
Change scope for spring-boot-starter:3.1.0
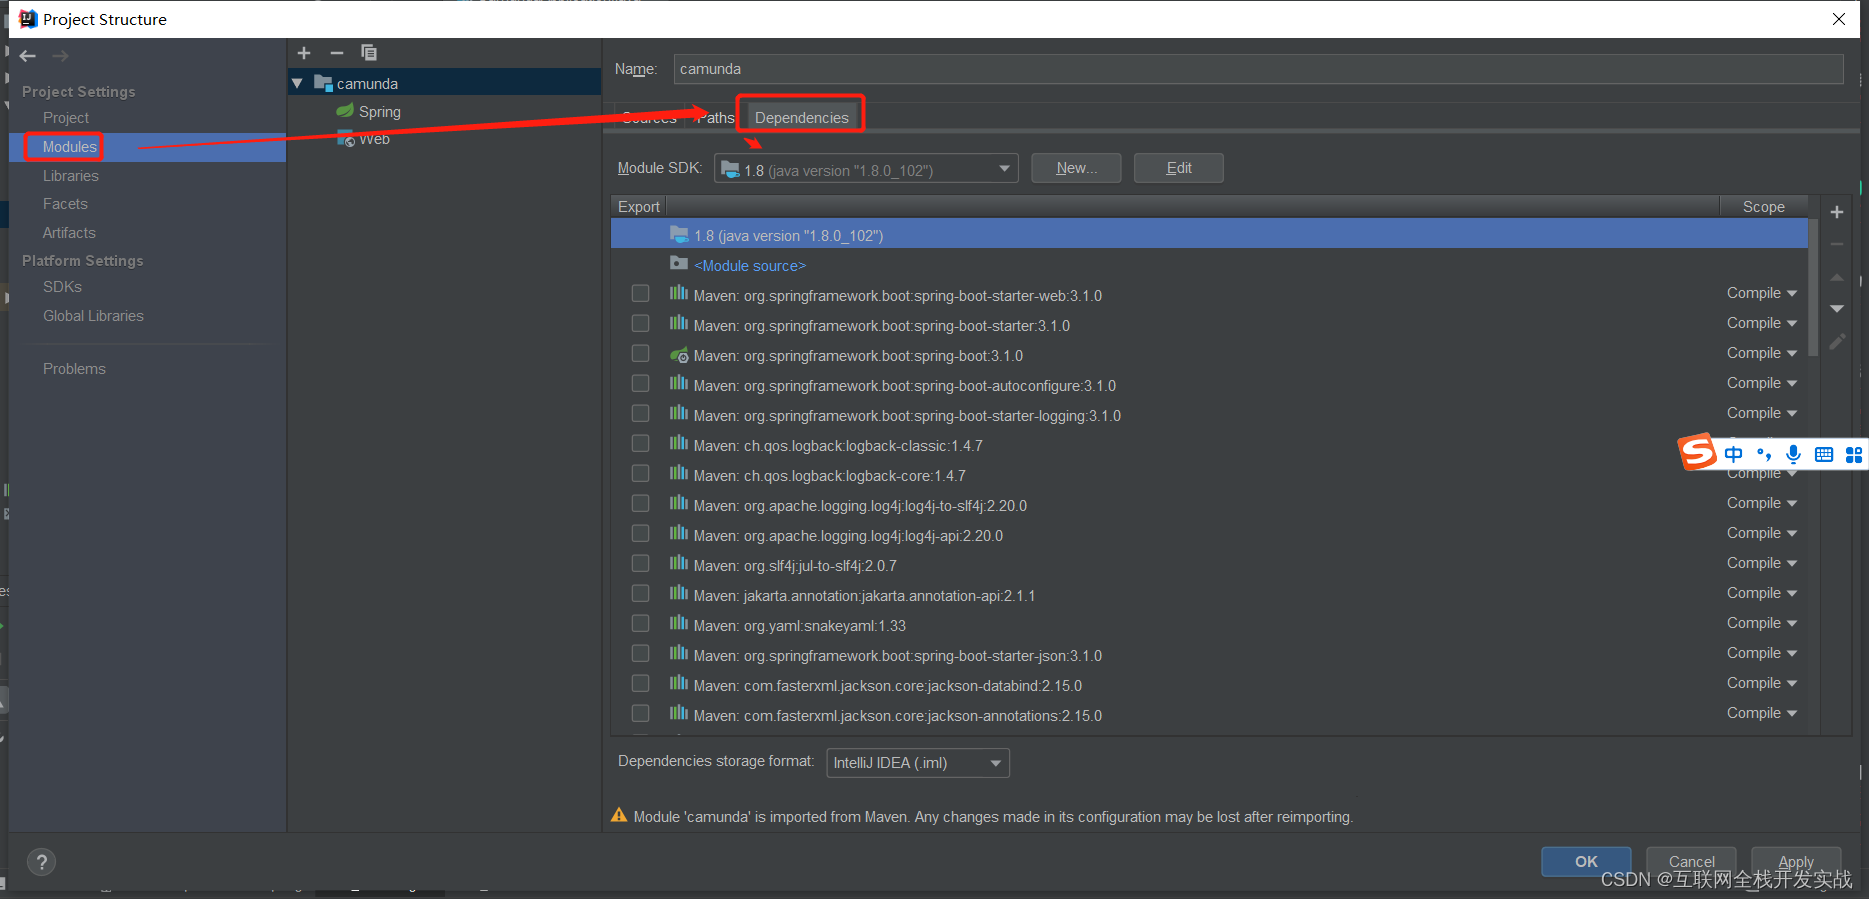point(1762,323)
